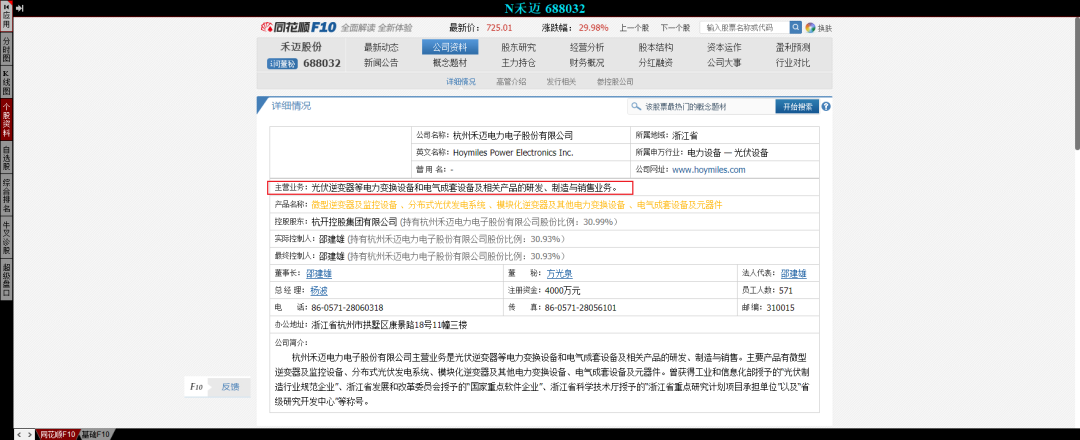Screen dimensions: 1080x440
Task: Click the blue 问董秘 badge
Action: coord(282,63)
